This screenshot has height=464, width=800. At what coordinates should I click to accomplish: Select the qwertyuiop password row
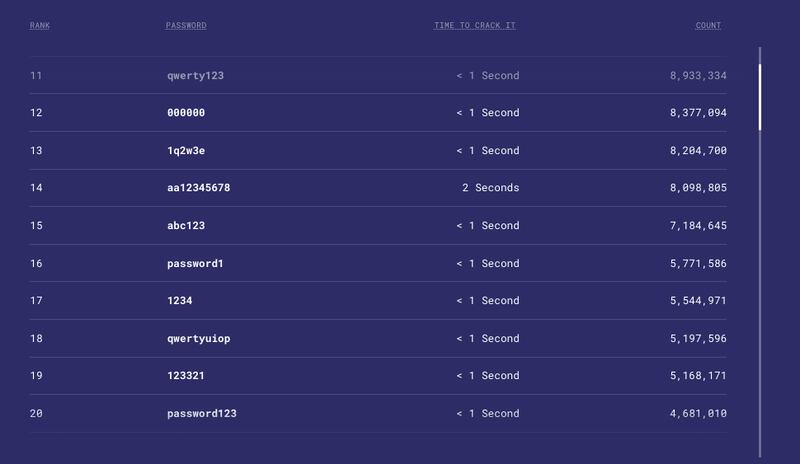(x=378, y=338)
